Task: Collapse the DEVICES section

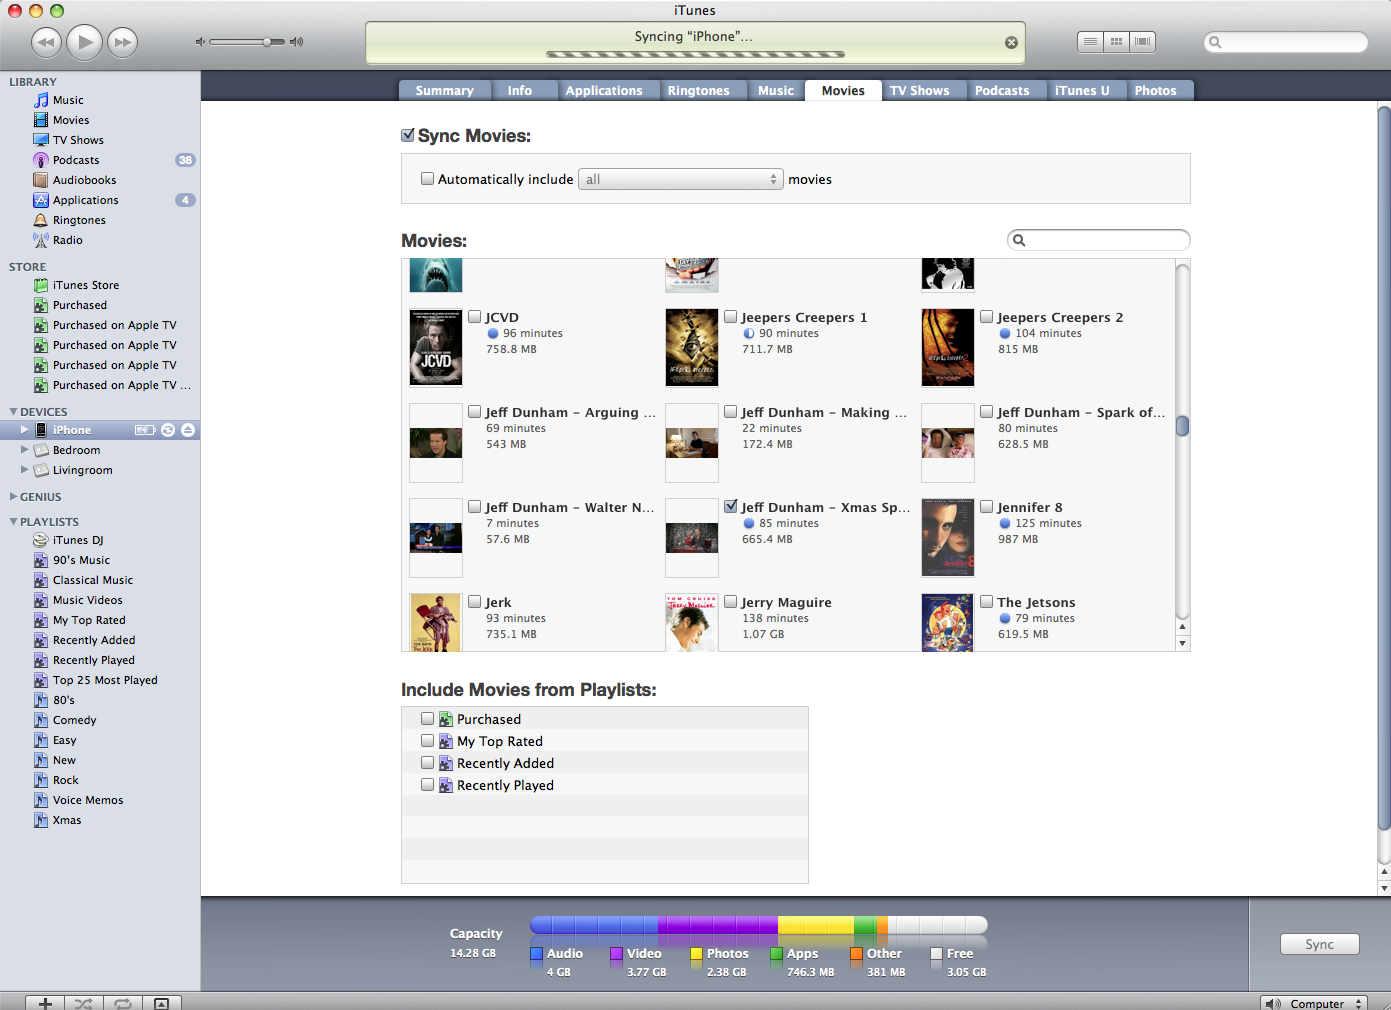Action: tap(13, 412)
